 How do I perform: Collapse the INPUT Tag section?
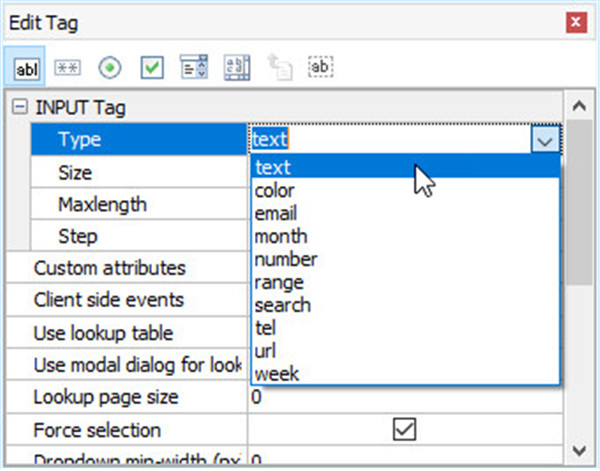pos(18,107)
